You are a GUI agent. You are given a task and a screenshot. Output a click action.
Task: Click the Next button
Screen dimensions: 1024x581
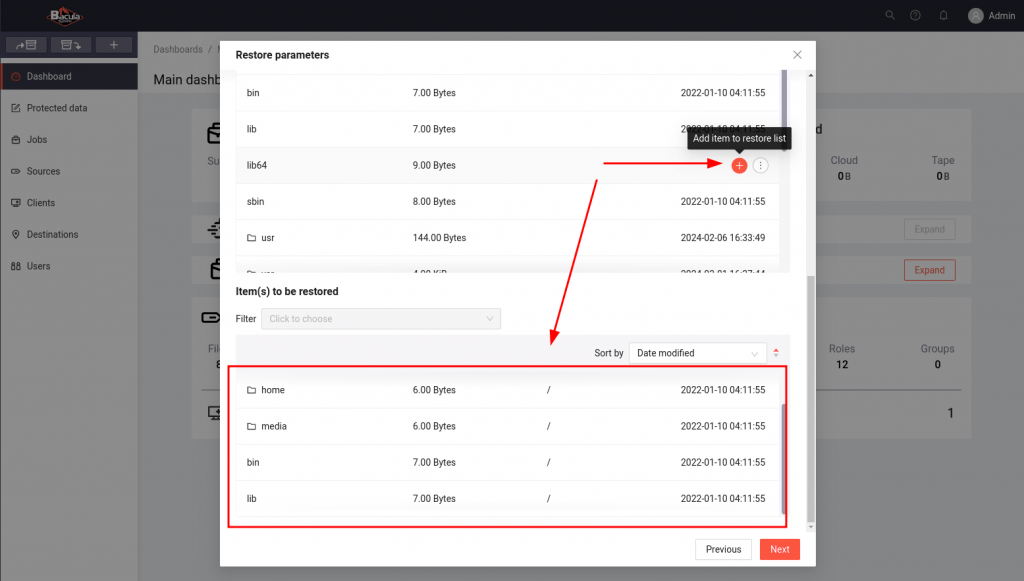779,549
